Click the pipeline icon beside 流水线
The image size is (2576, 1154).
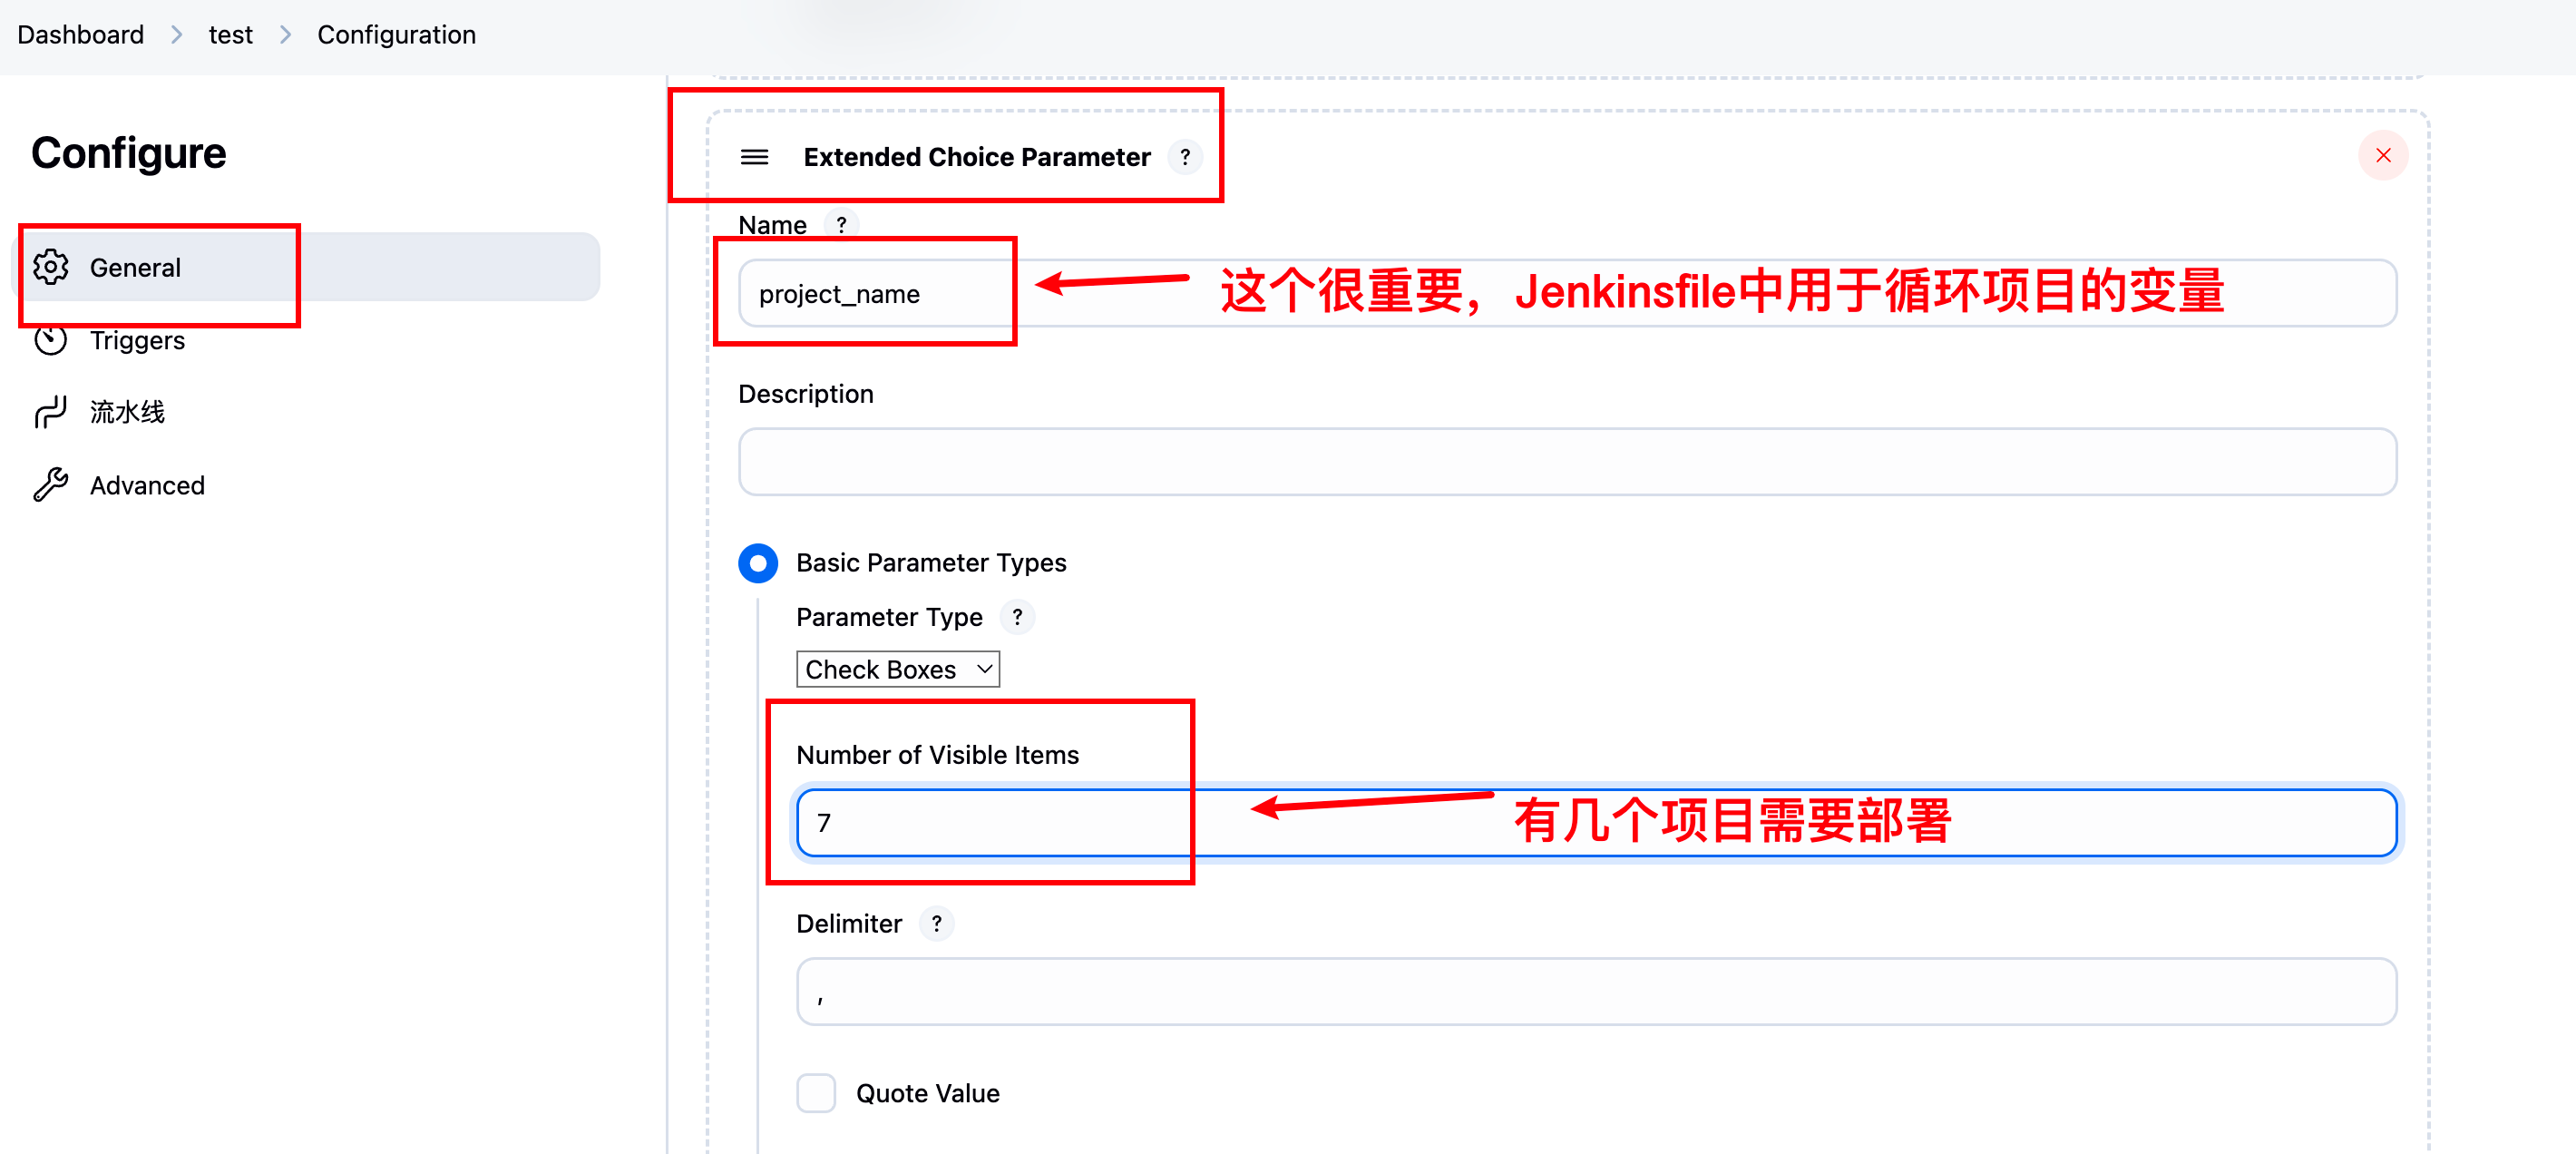(51, 411)
